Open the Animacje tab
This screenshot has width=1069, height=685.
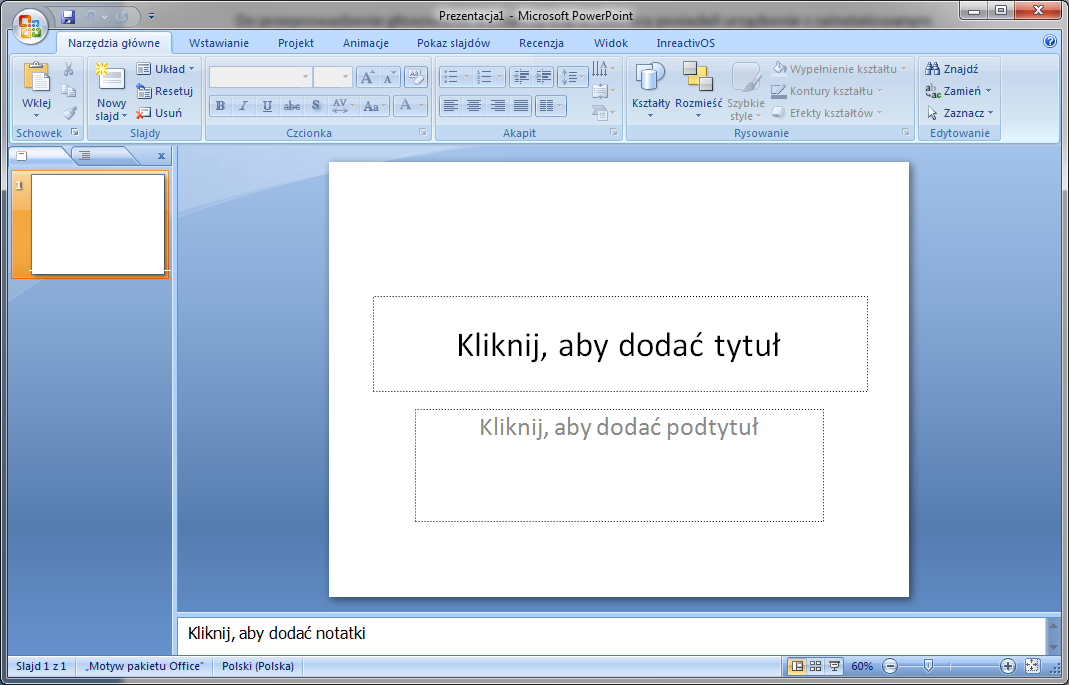(366, 43)
